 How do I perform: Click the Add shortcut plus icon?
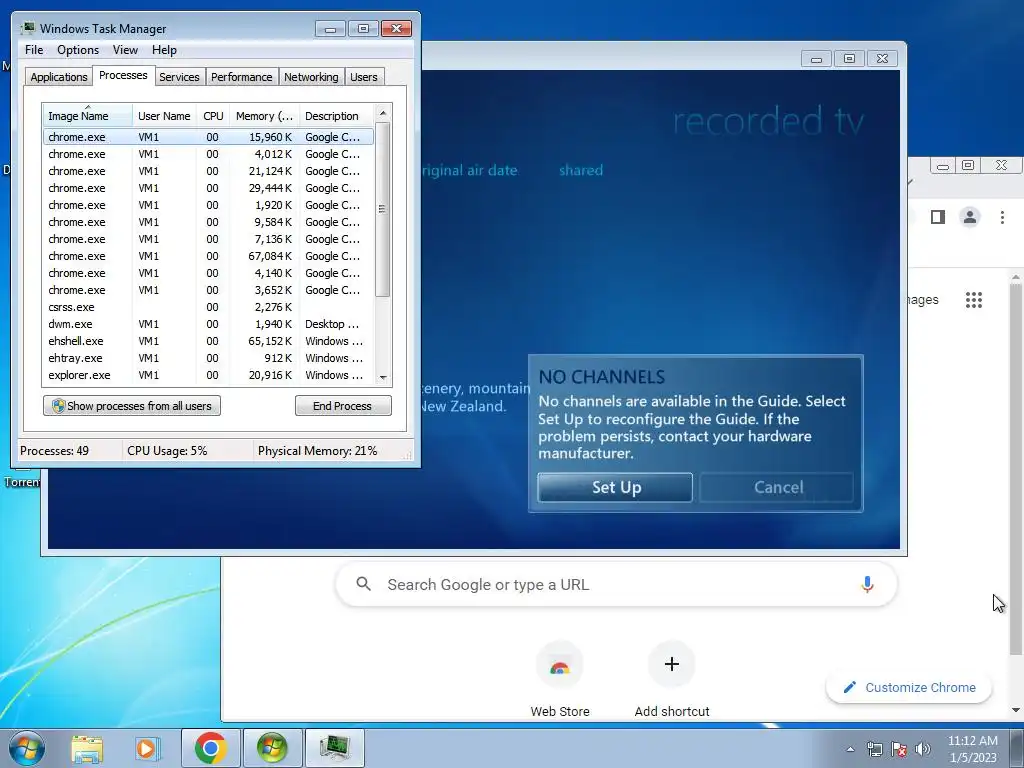671,664
